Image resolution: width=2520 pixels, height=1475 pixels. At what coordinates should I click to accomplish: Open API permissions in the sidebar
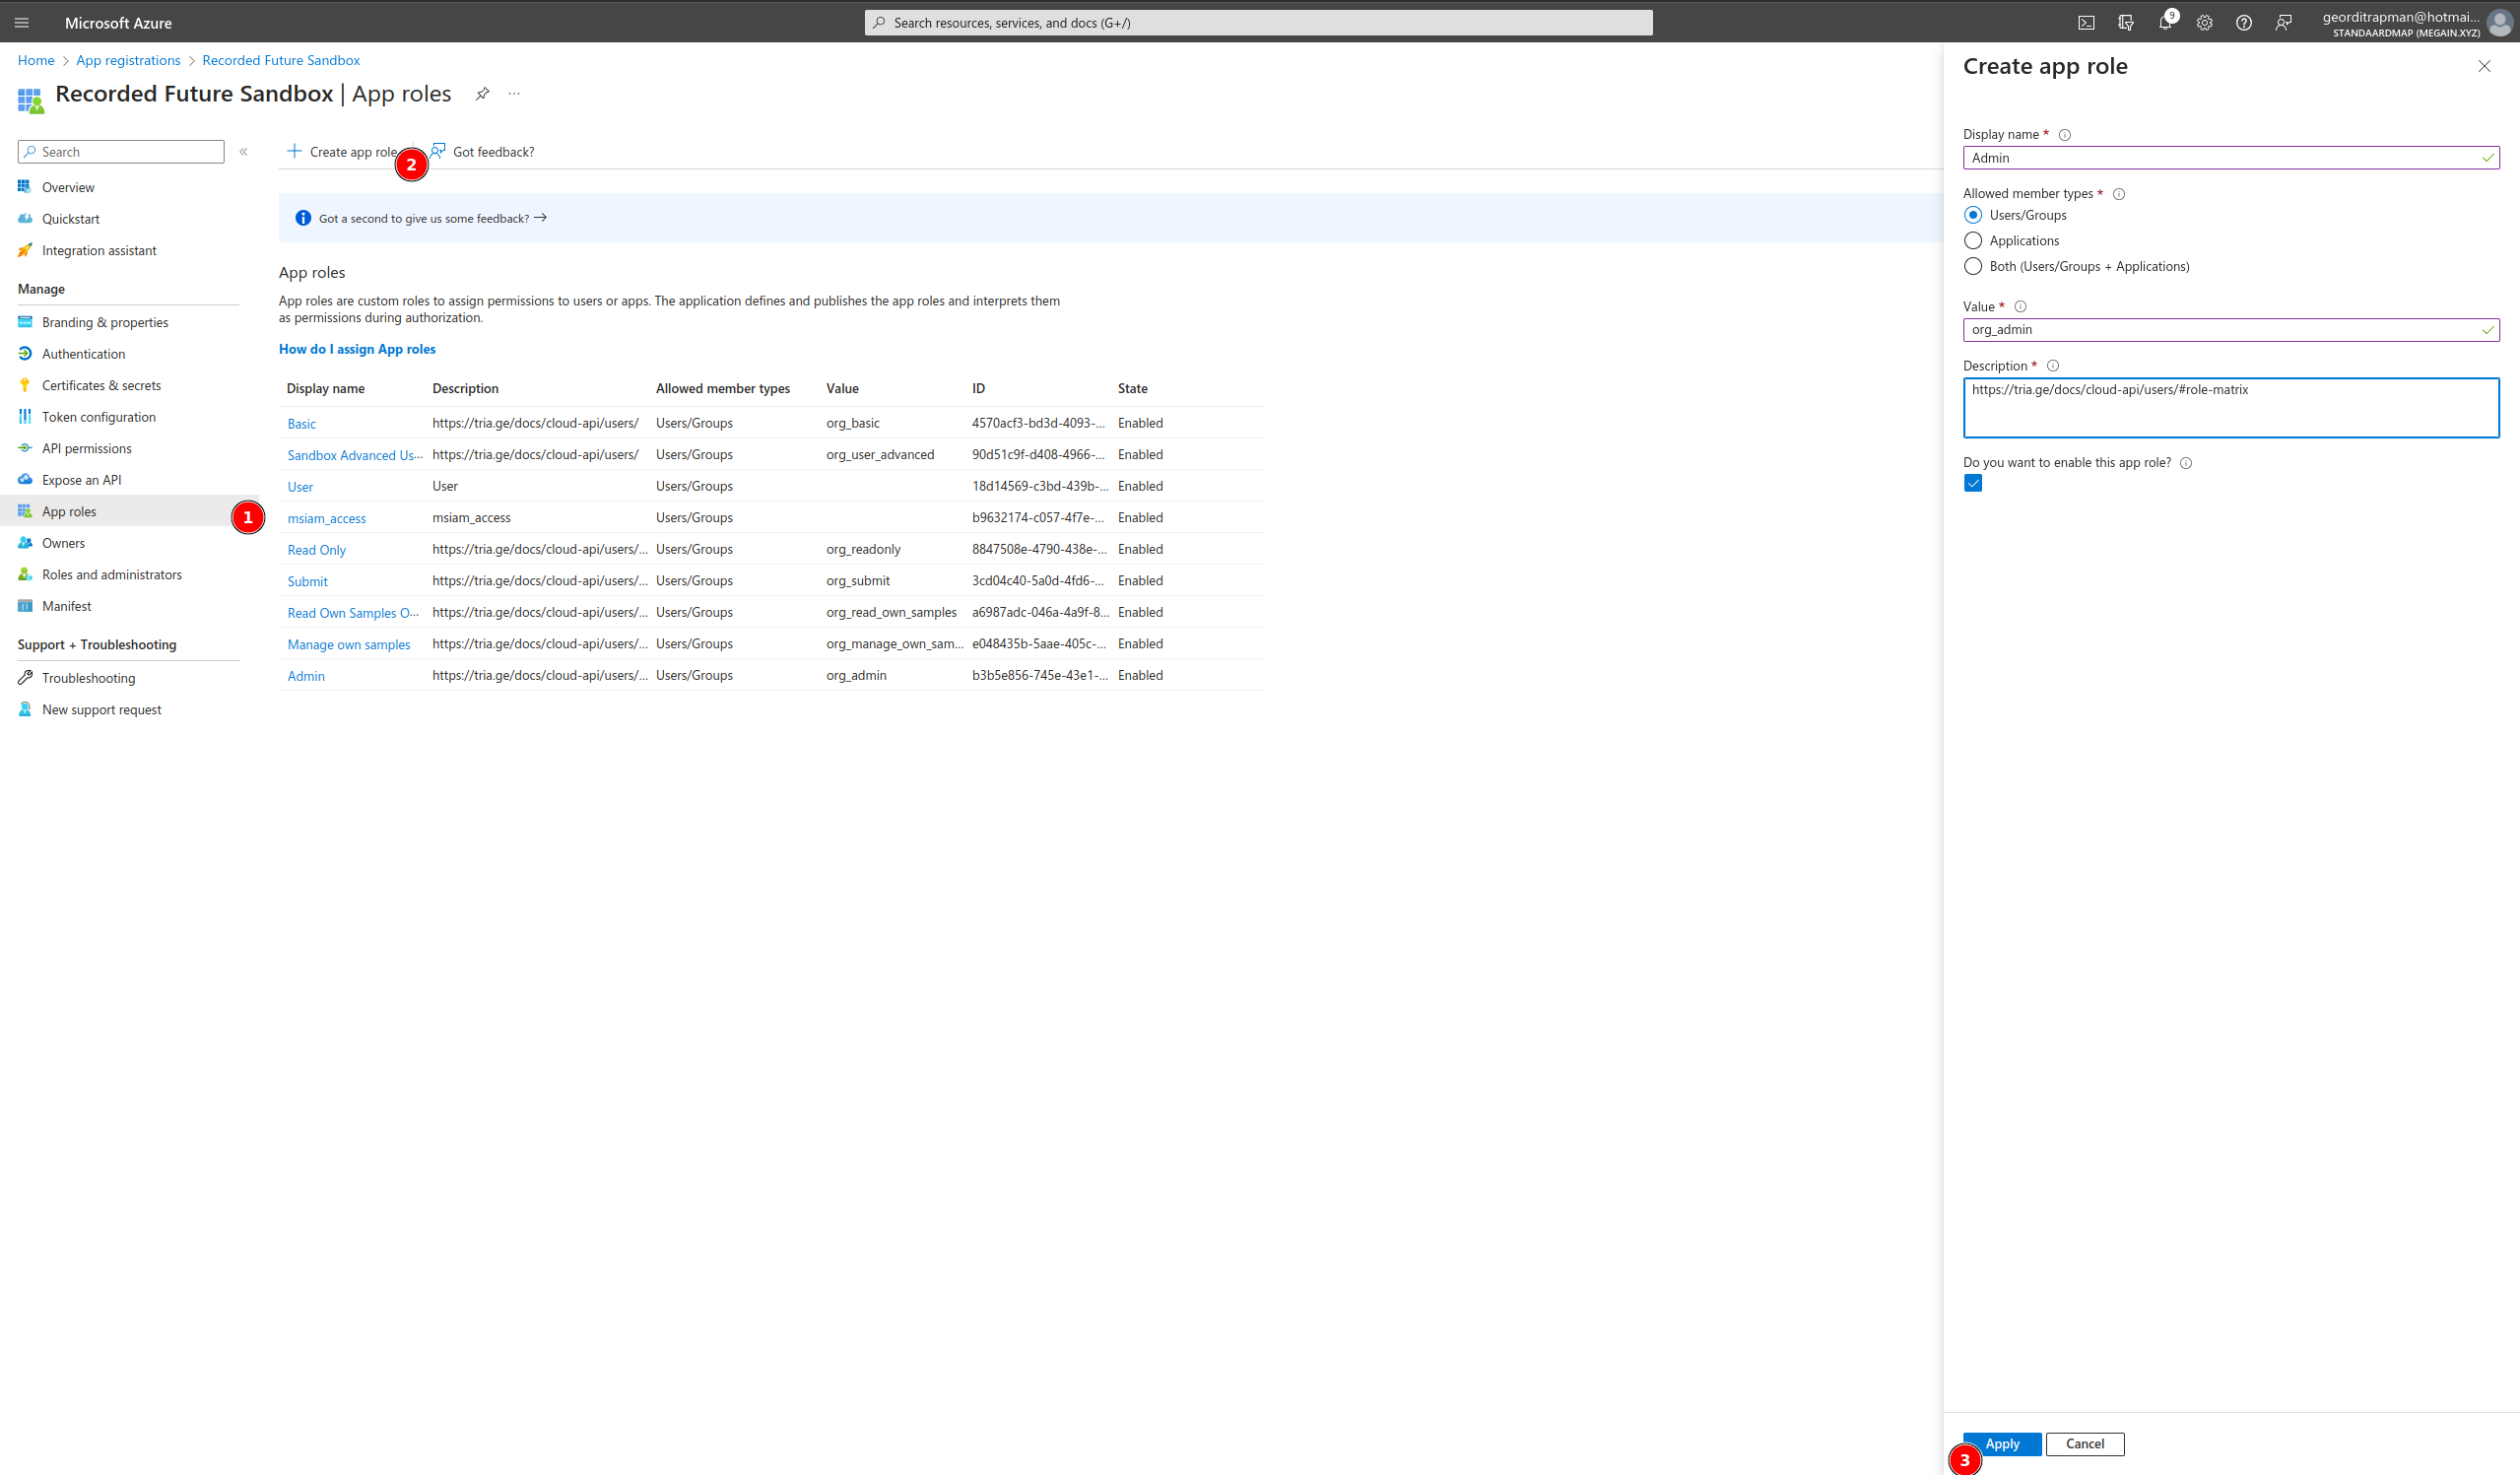[x=86, y=449]
